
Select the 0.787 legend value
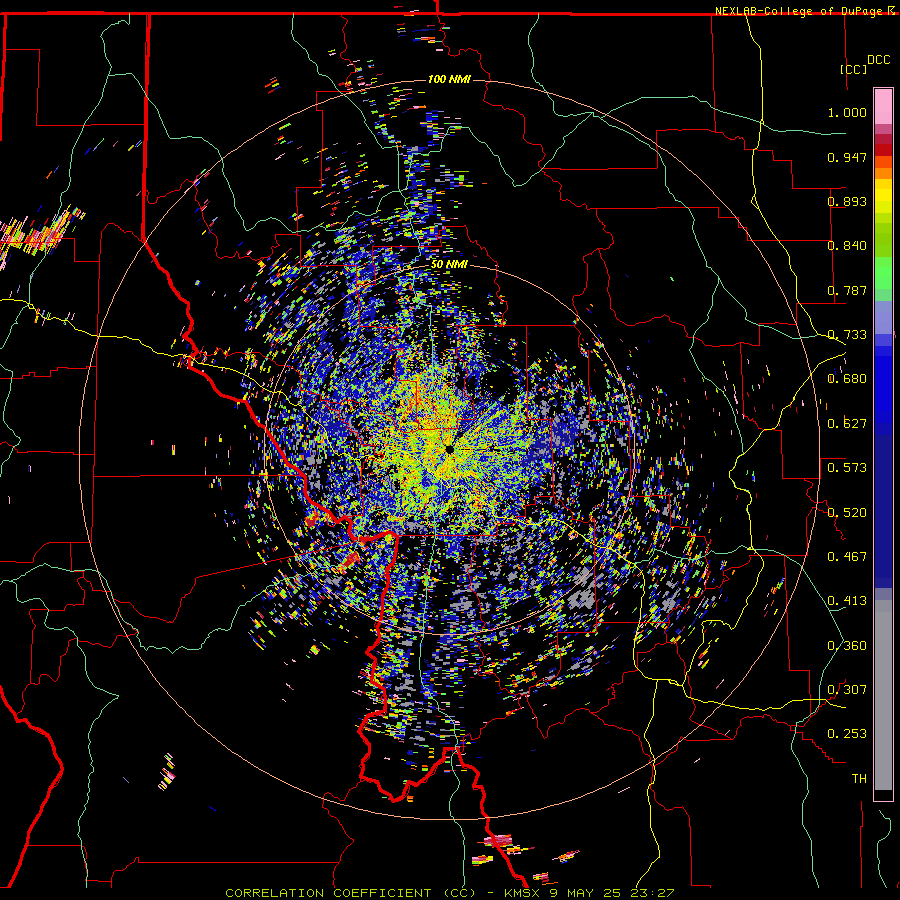point(847,290)
